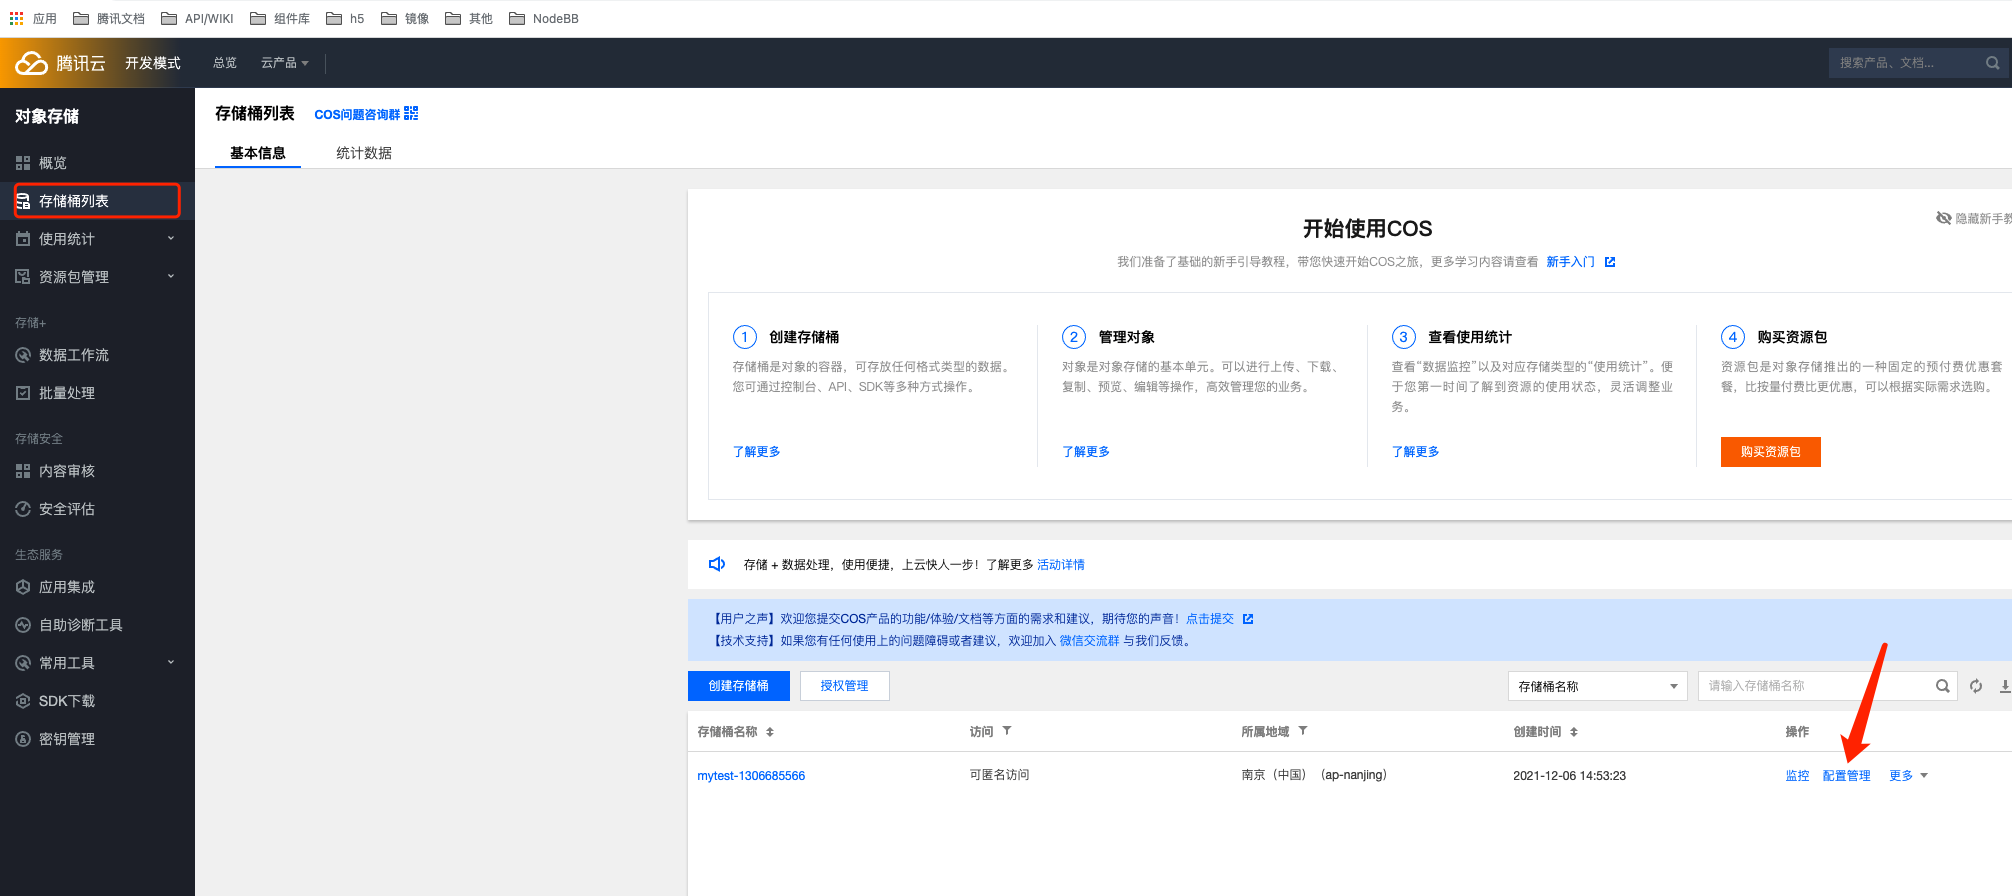This screenshot has height=896, width=2012.
Task: Expand the 使用统计 sidebar menu
Action: click(171, 238)
